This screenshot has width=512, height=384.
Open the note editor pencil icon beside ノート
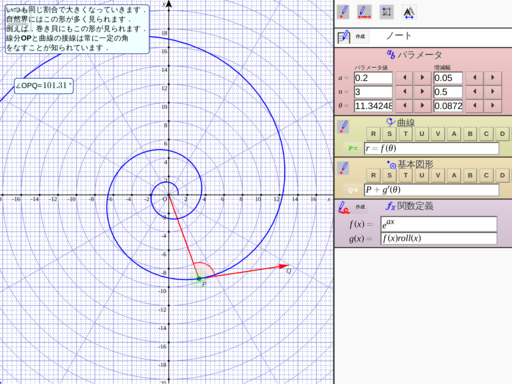pos(343,37)
